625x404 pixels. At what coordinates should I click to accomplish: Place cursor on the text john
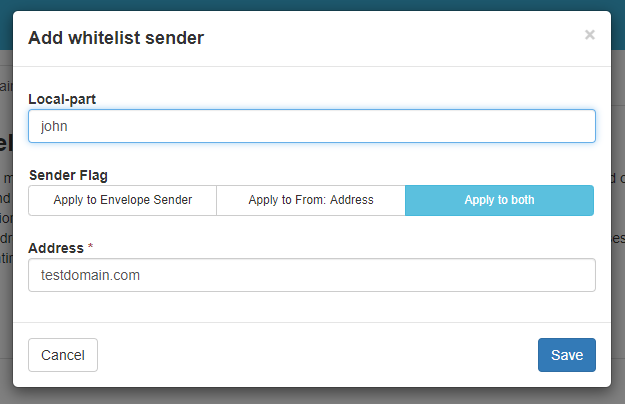(53, 127)
